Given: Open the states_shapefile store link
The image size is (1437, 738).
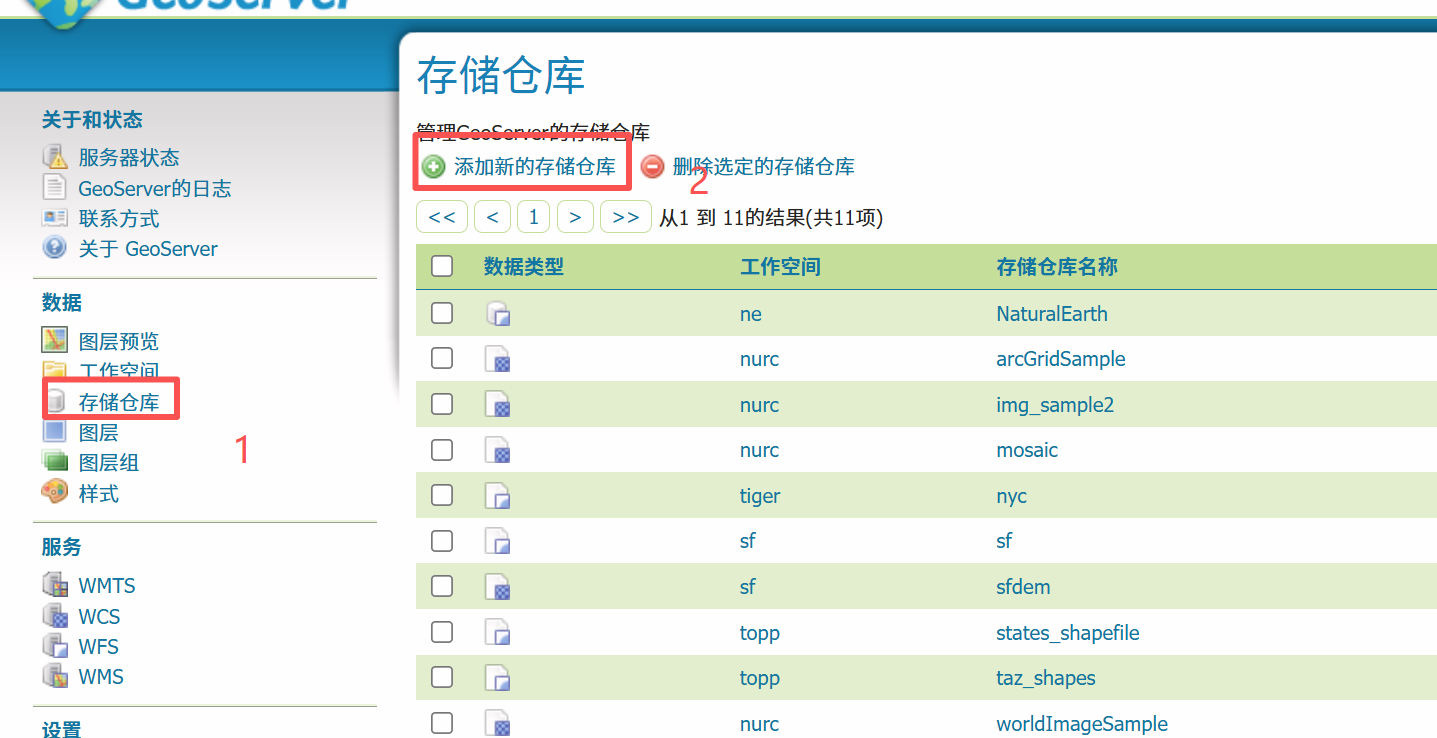Looking at the screenshot, I should [1068, 633].
